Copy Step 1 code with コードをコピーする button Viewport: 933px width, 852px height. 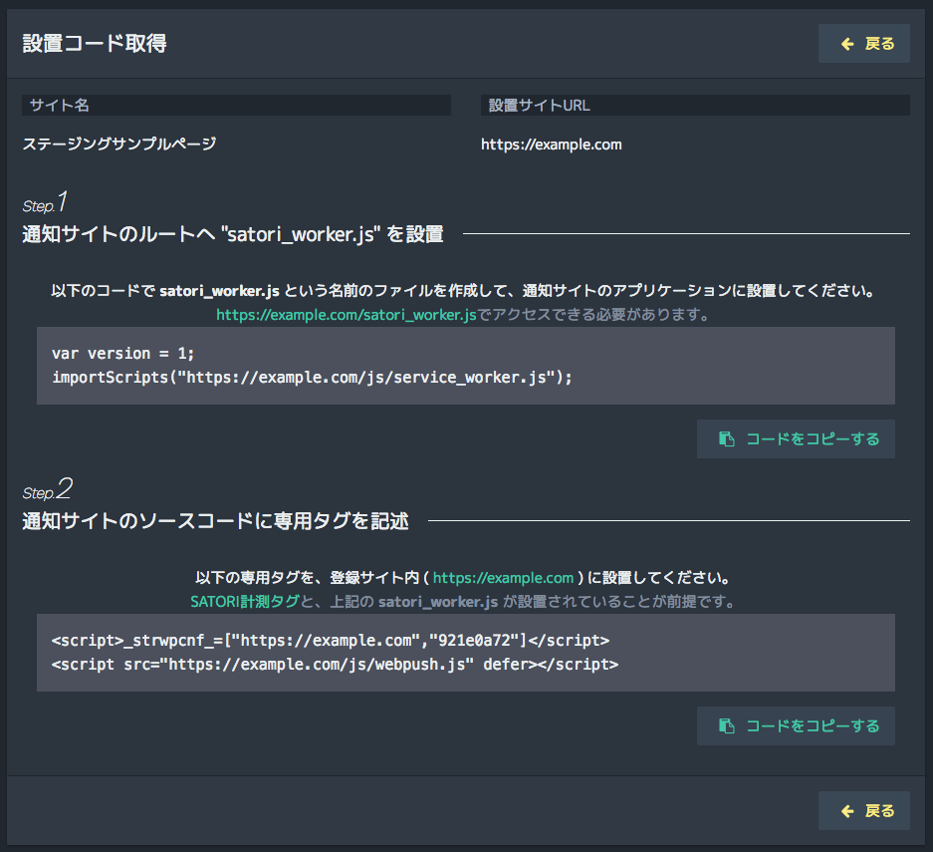[796, 439]
